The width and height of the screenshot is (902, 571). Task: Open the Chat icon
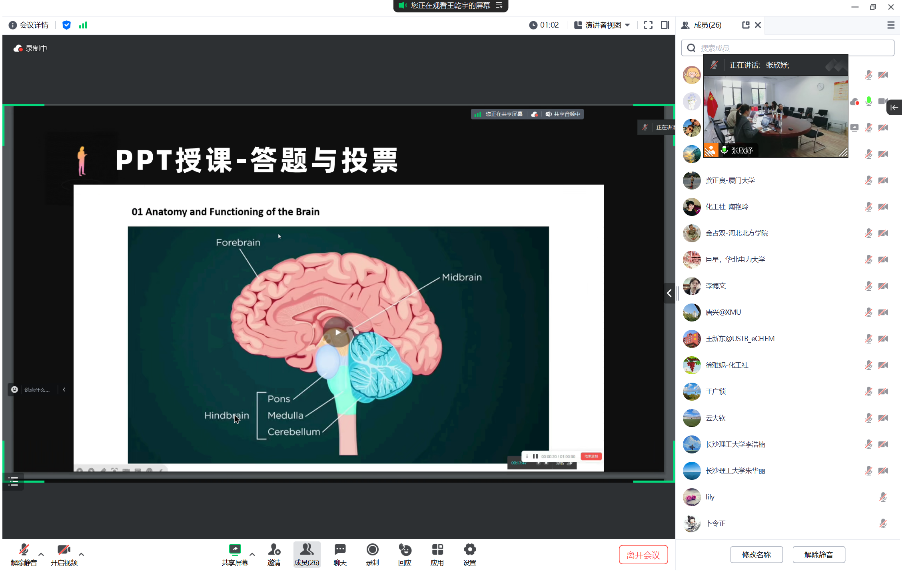(340, 551)
